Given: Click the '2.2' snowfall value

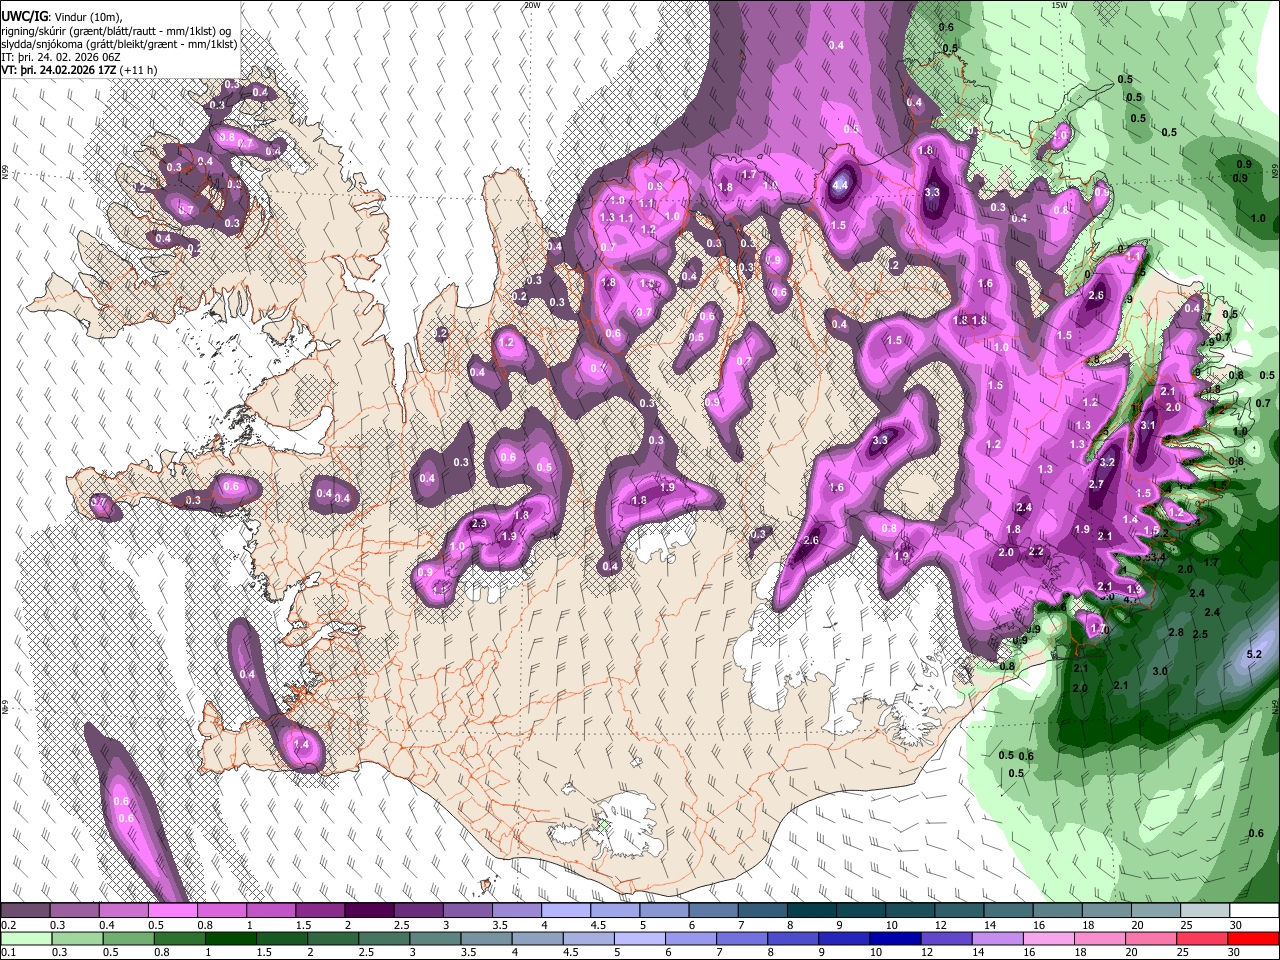Looking at the screenshot, I should [1036, 551].
